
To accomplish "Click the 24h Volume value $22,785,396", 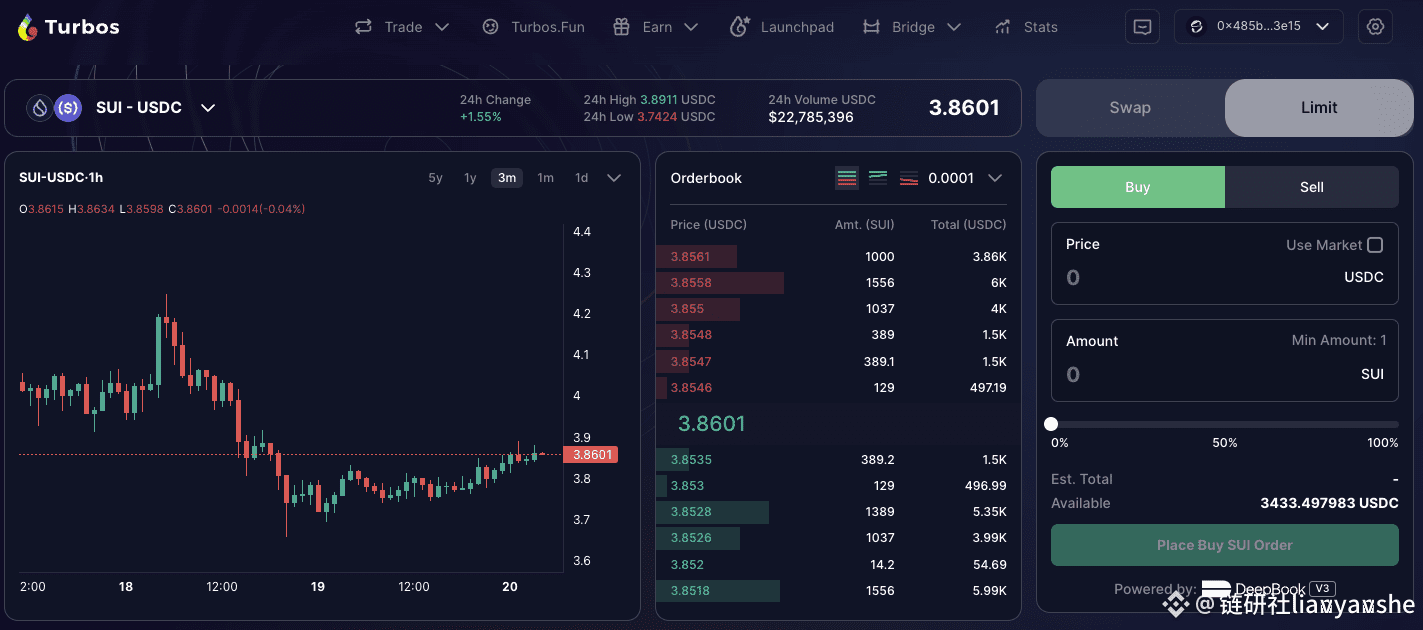I will pyautogui.click(x=811, y=117).
